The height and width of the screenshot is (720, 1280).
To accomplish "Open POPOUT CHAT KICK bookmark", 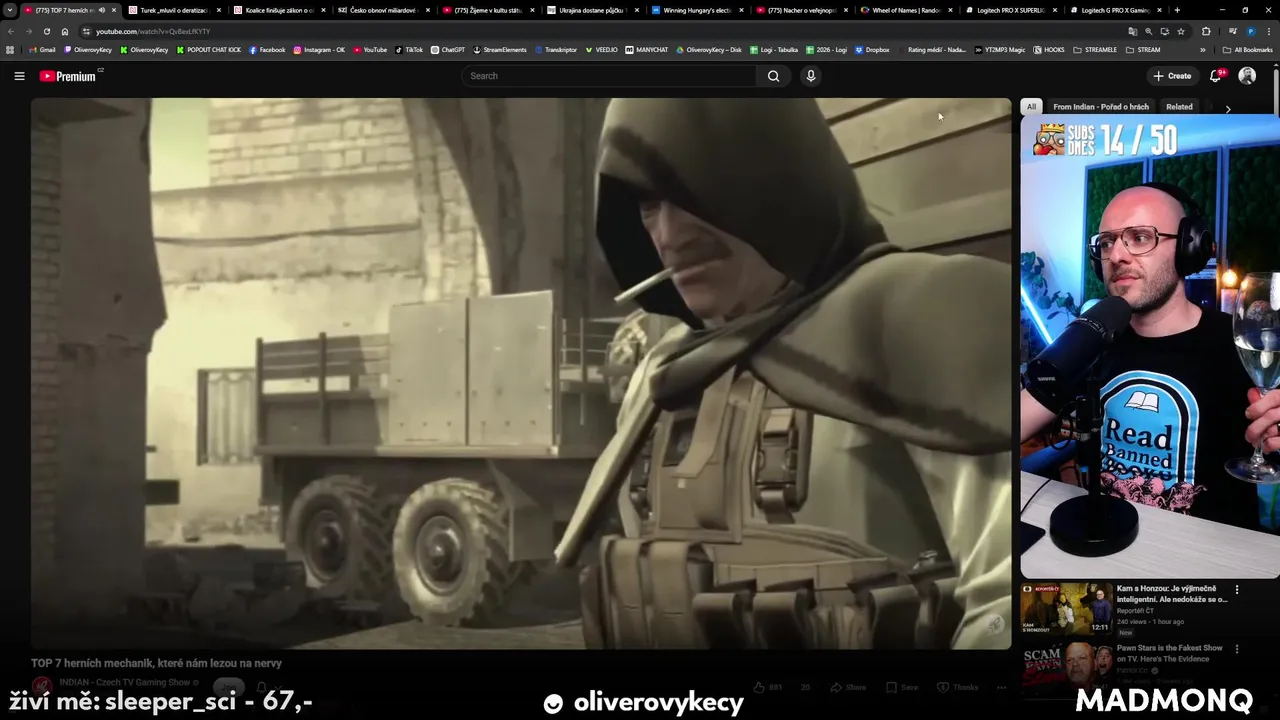I will 208,50.
